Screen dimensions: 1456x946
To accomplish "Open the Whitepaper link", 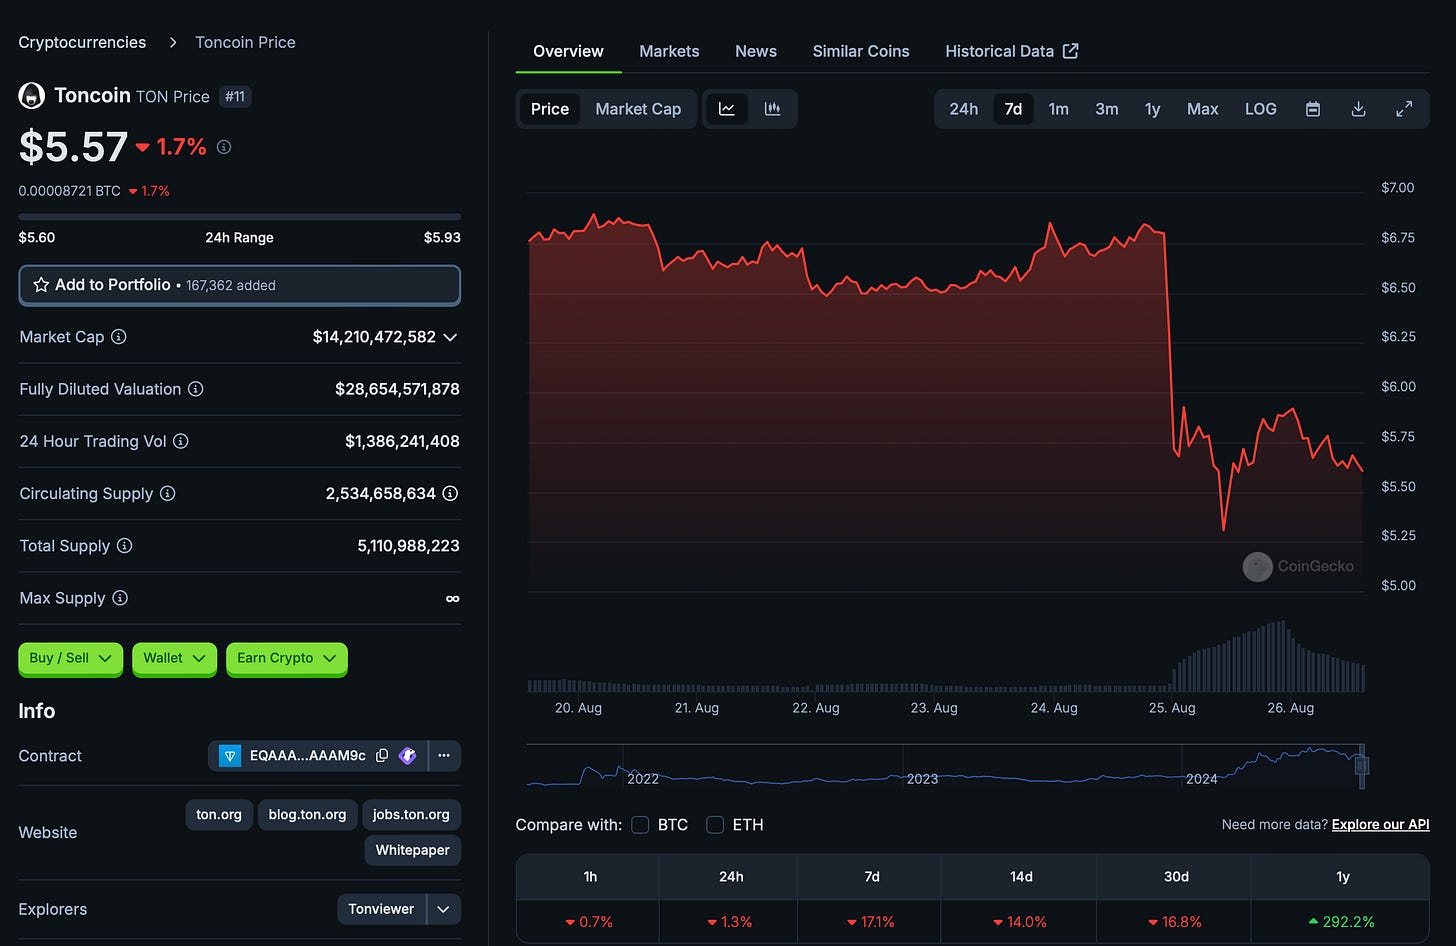I will click(412, 850).
